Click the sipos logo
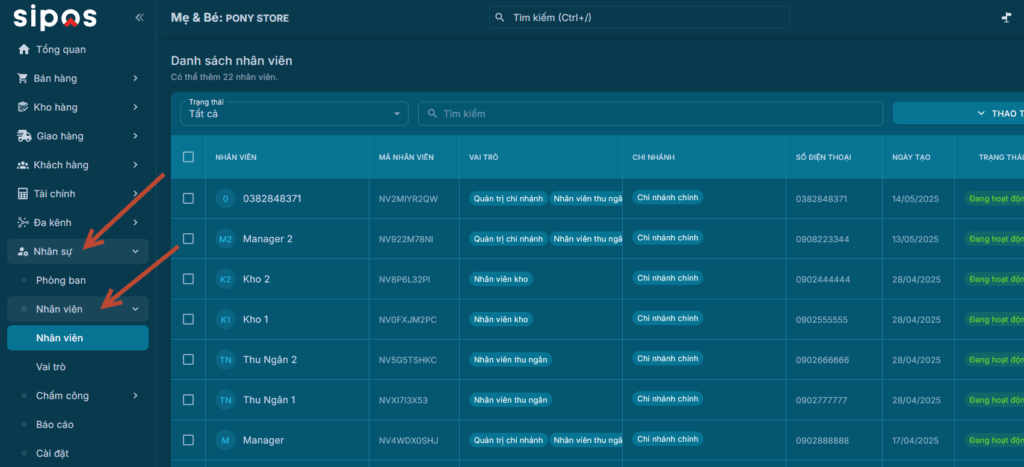 click(x=55, y=18)
